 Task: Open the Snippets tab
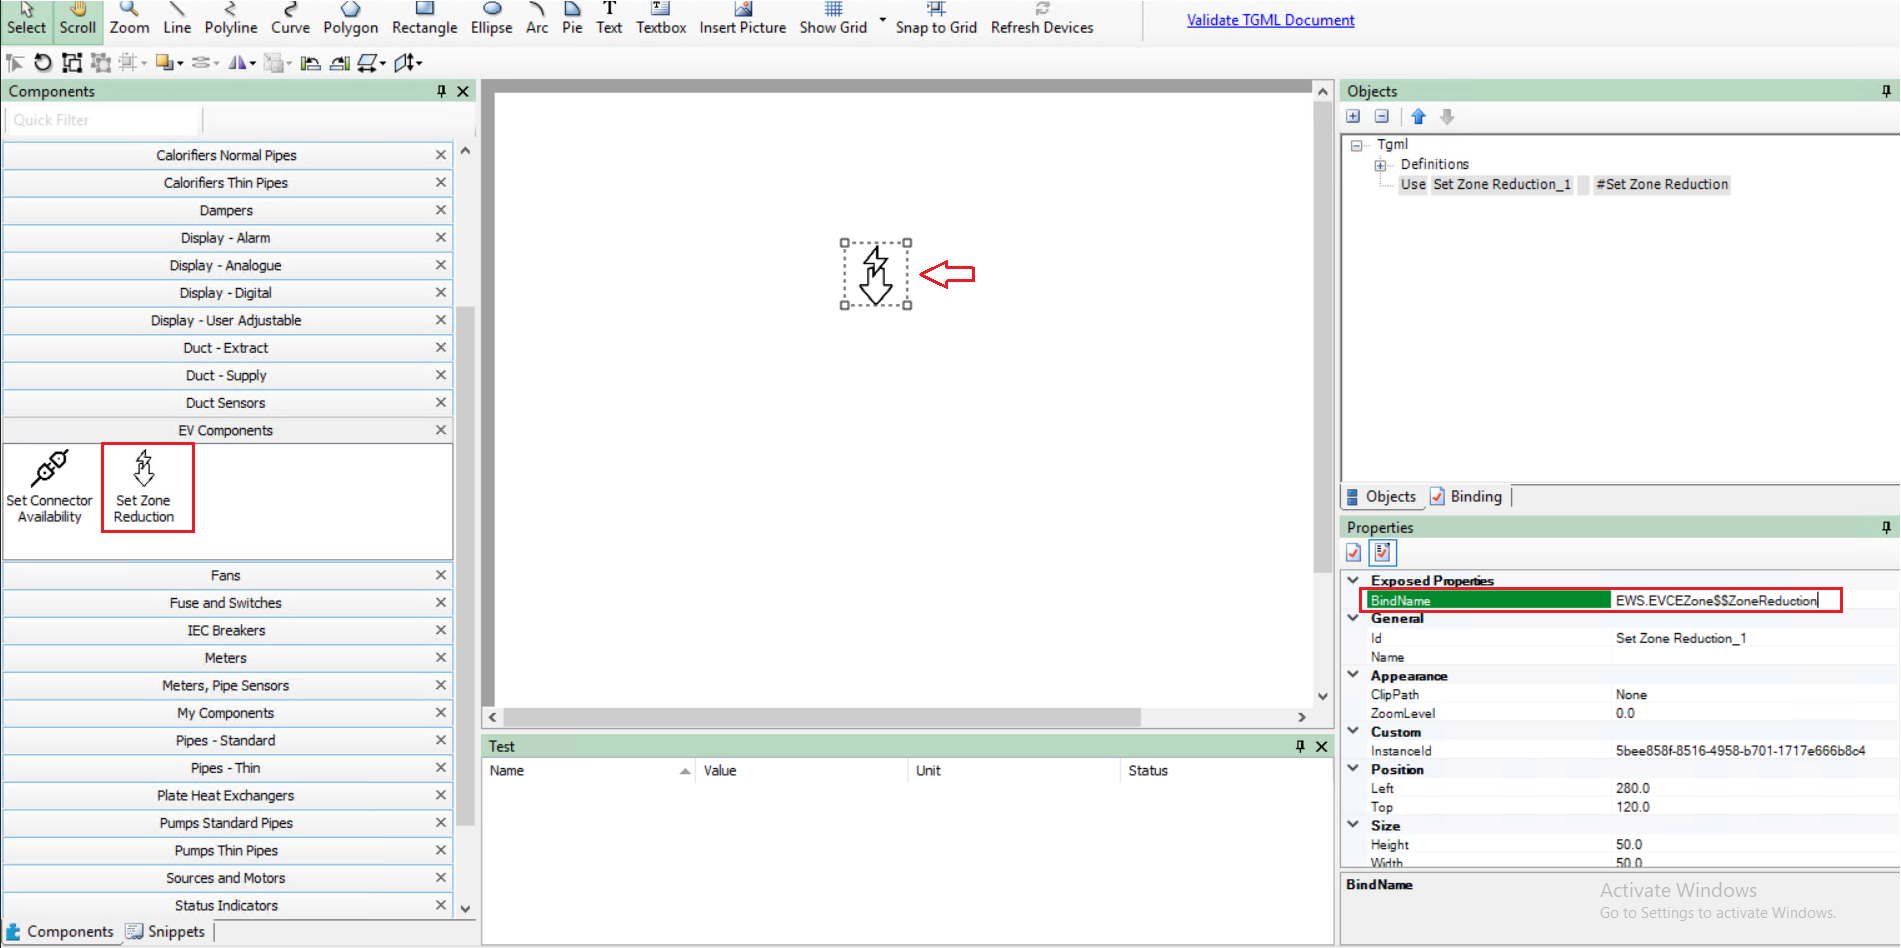[166, 931]
